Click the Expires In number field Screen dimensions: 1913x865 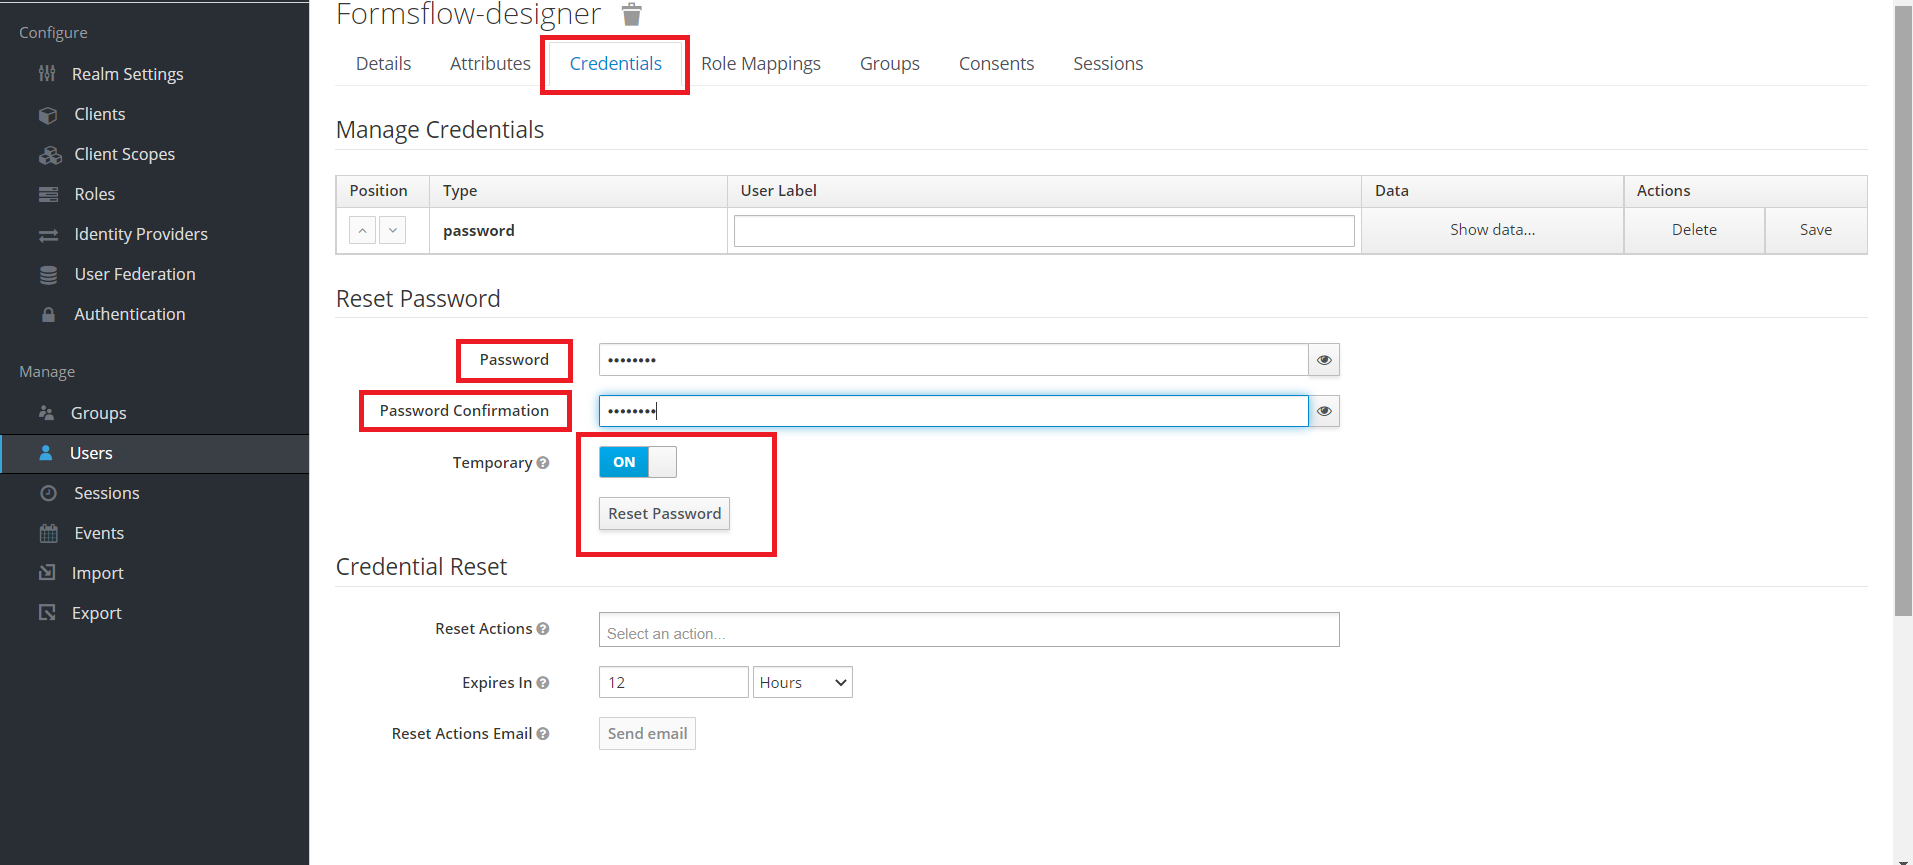pos(673,682)
